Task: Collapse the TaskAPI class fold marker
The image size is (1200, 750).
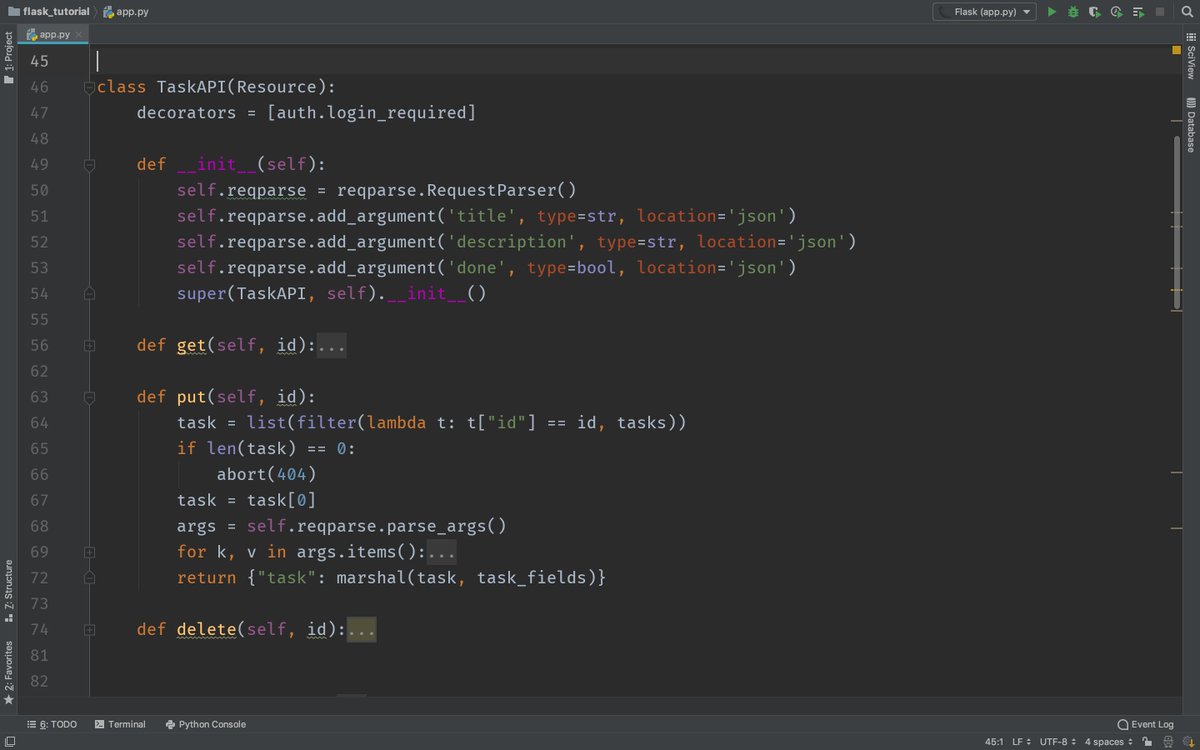Action: (x=89, y=87)
